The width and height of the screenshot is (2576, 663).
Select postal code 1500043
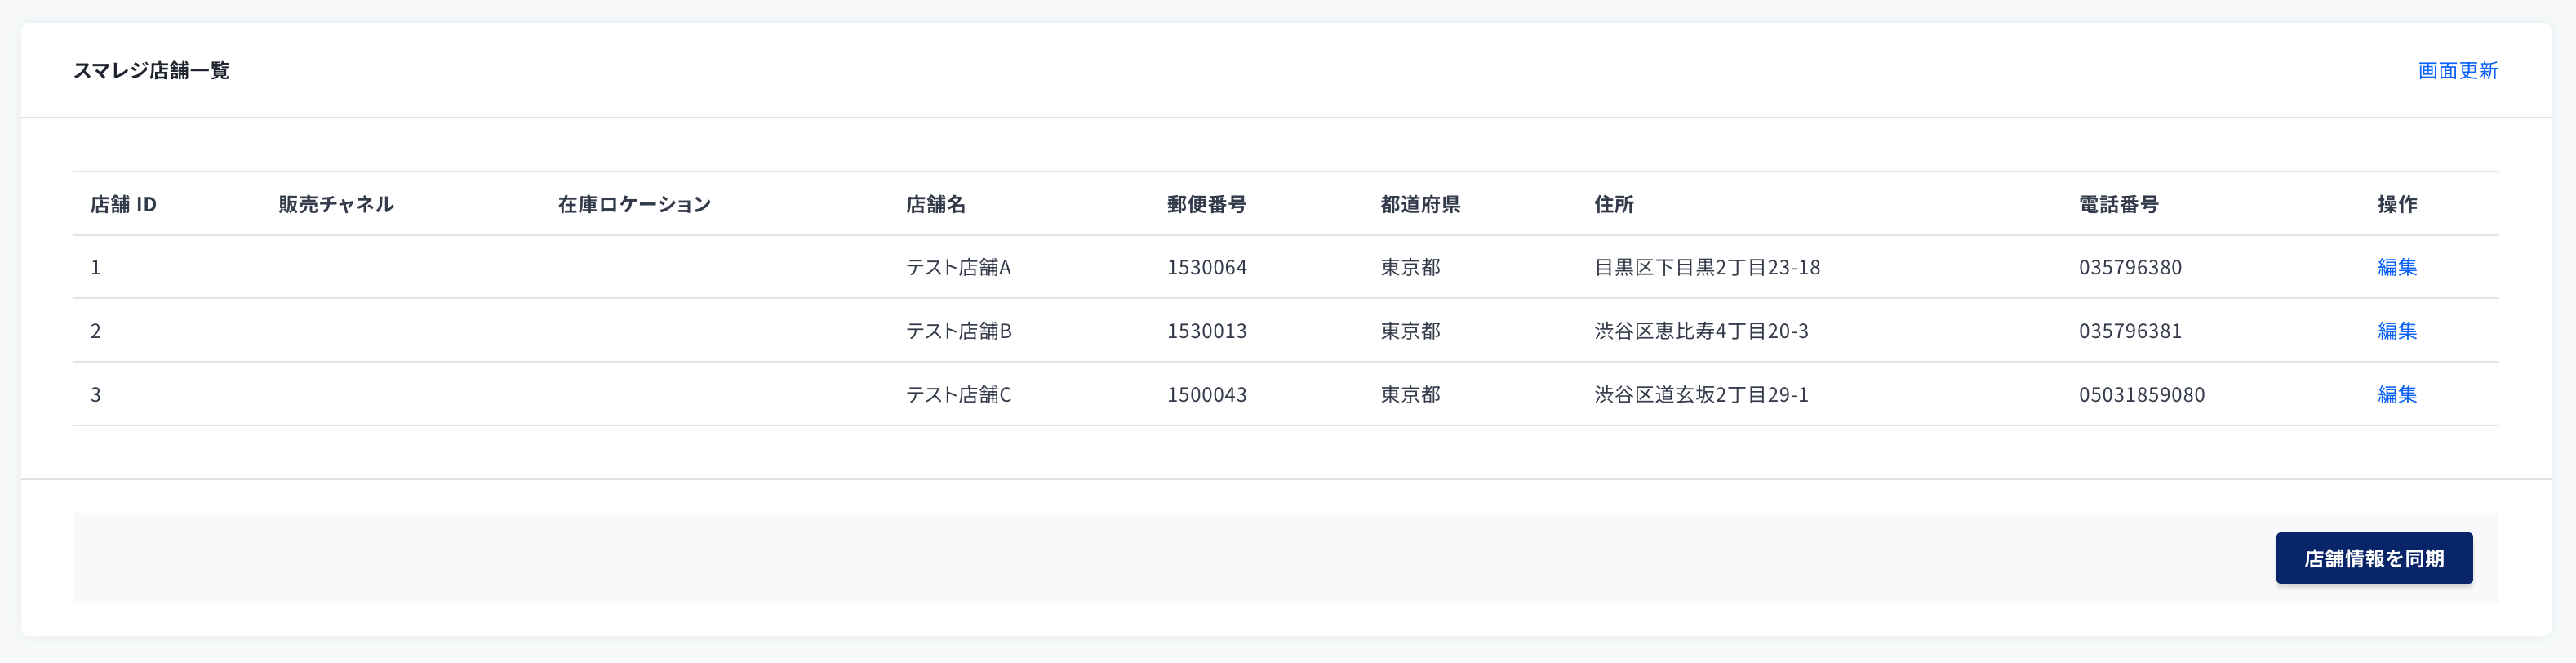point(1206,395)
